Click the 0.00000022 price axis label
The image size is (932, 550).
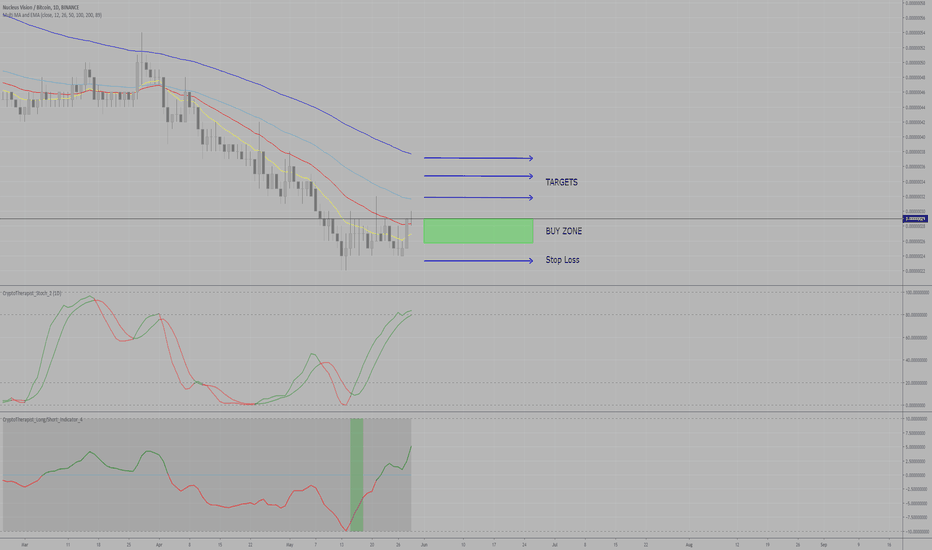[x=915, y=271]
